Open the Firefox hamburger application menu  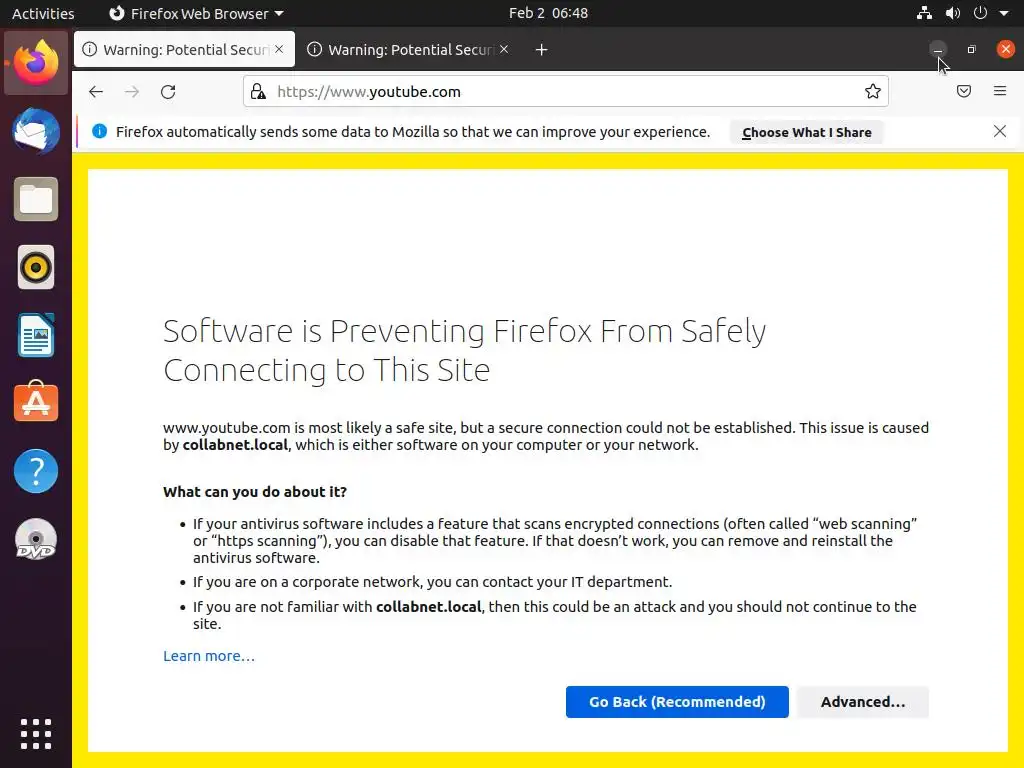pos(1000,92)
